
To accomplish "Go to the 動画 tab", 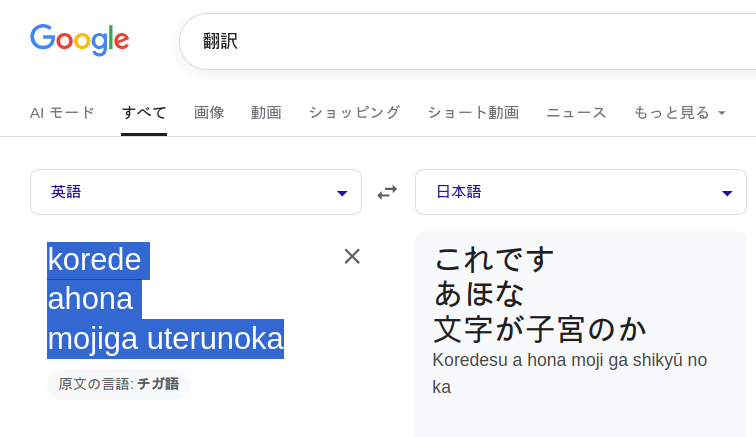I will coord(266,113).
